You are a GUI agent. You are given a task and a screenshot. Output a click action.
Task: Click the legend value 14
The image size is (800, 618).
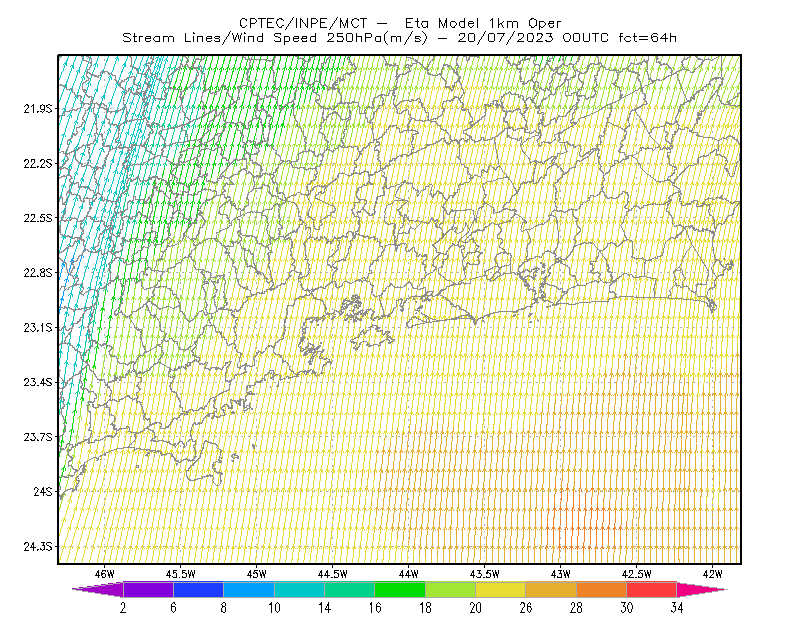pyautogui.click(x=324, y=608)
